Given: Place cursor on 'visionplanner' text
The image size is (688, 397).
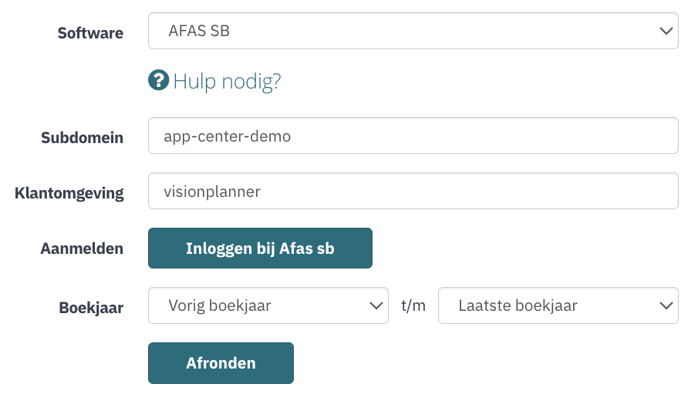Looking at the screenshot, I should pos(212,192).
